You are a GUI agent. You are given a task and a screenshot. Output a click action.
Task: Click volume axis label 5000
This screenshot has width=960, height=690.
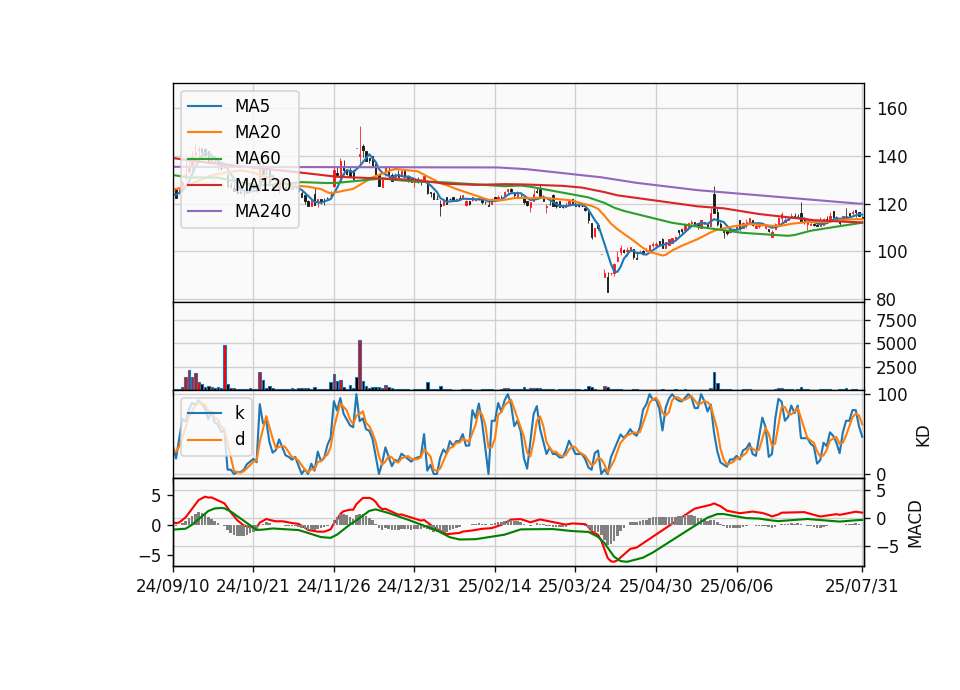pyautogui.click(x=896, y=344)
